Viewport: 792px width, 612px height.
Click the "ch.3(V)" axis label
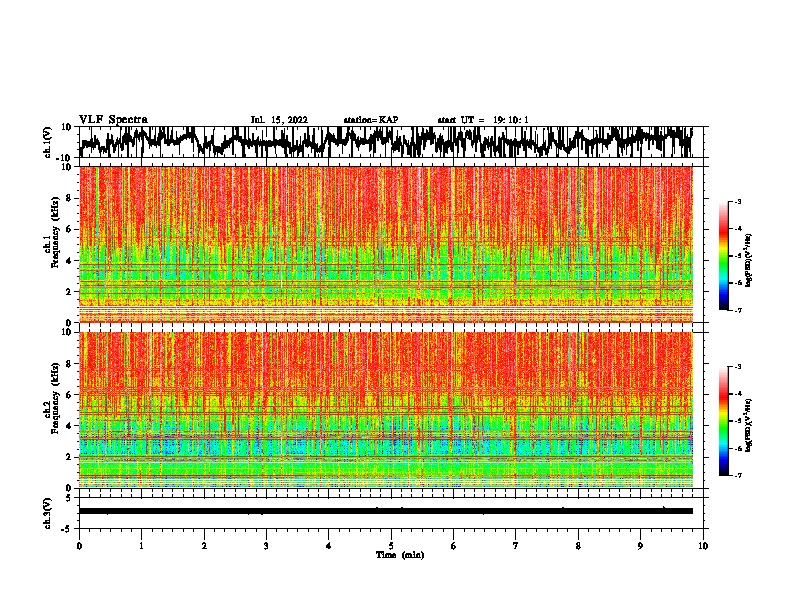48,513
